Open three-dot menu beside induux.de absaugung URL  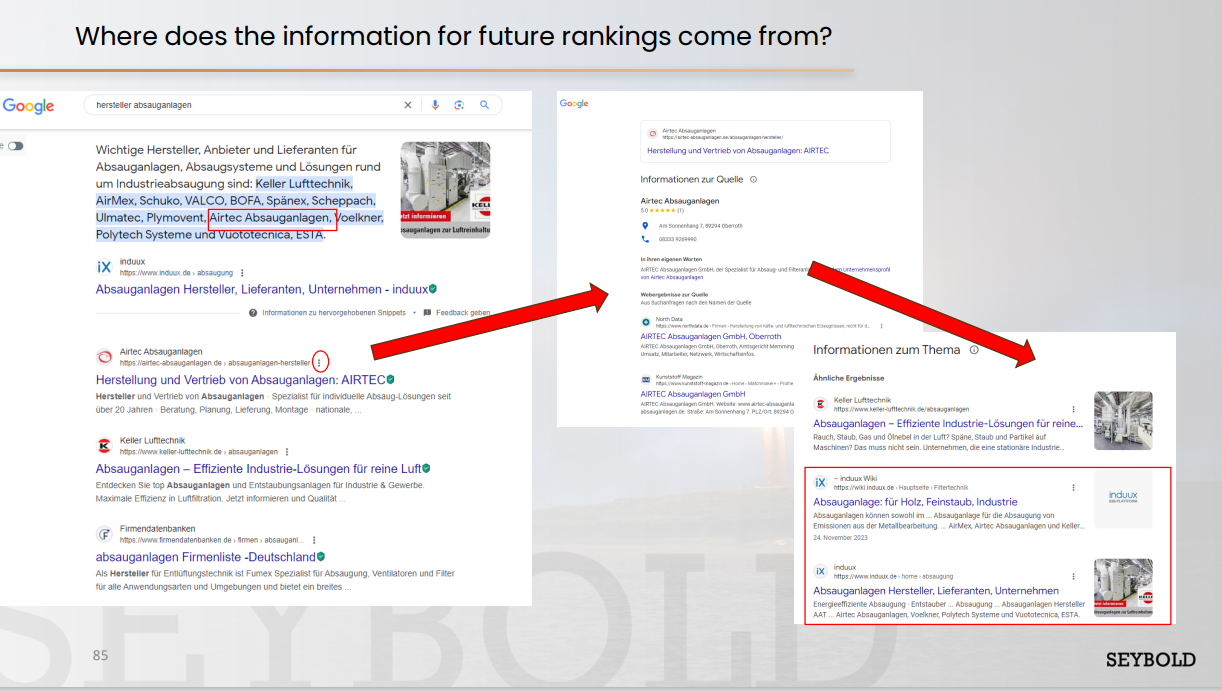tap(242, 272)
